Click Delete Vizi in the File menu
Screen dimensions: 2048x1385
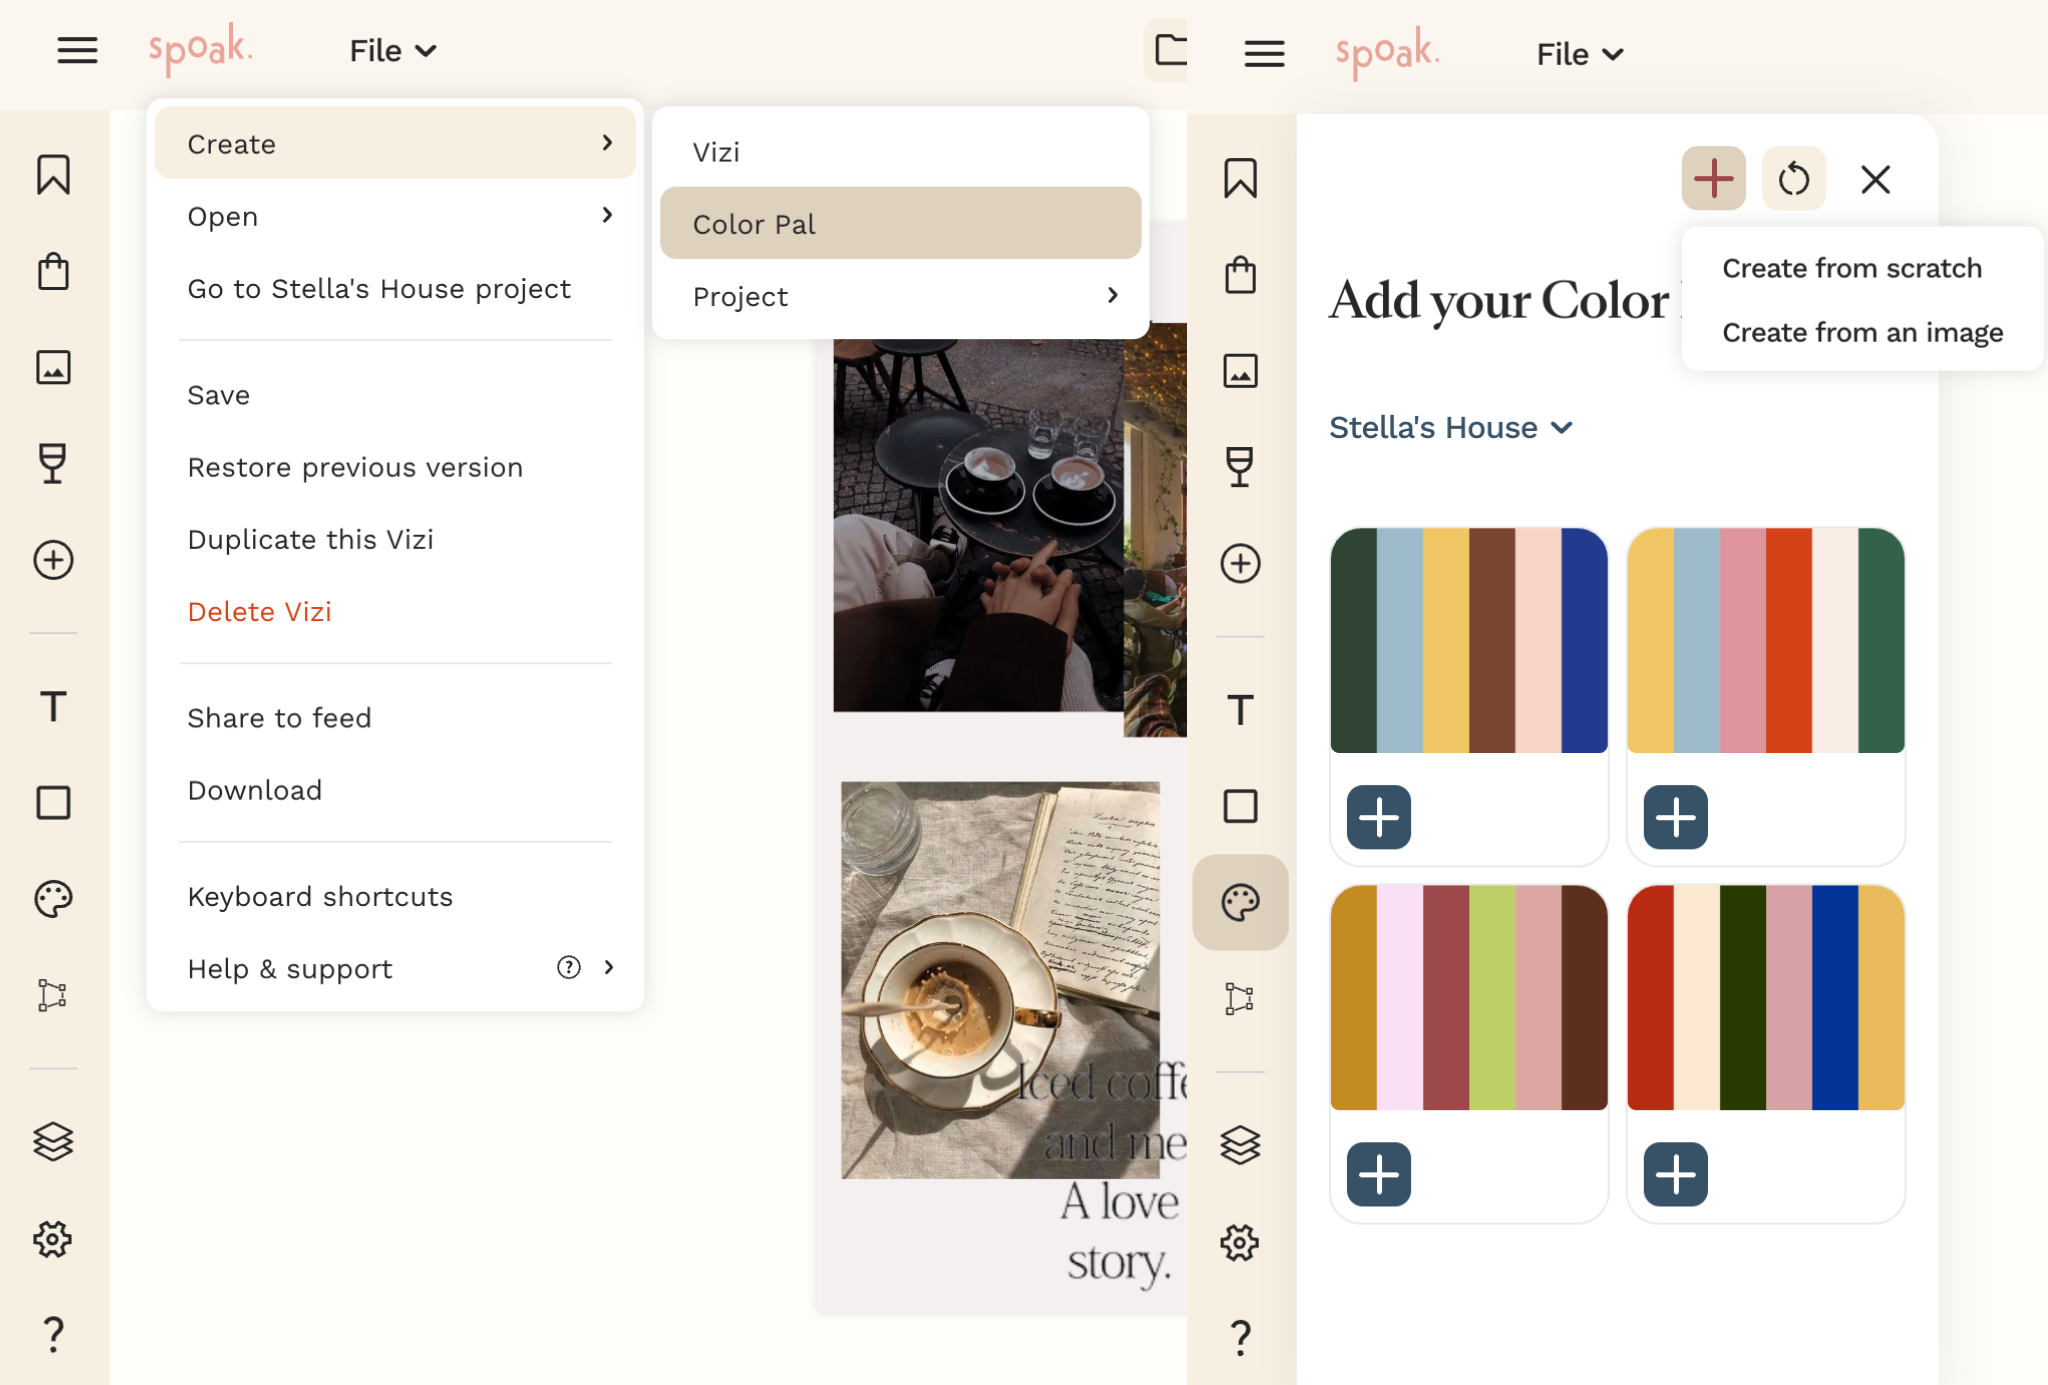click(259, 611)
